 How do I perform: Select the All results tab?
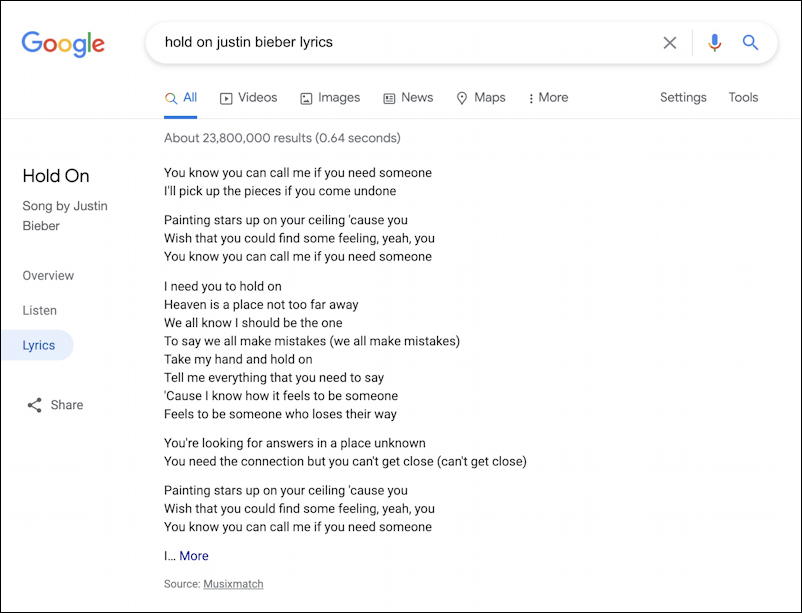tap(181, 98)
